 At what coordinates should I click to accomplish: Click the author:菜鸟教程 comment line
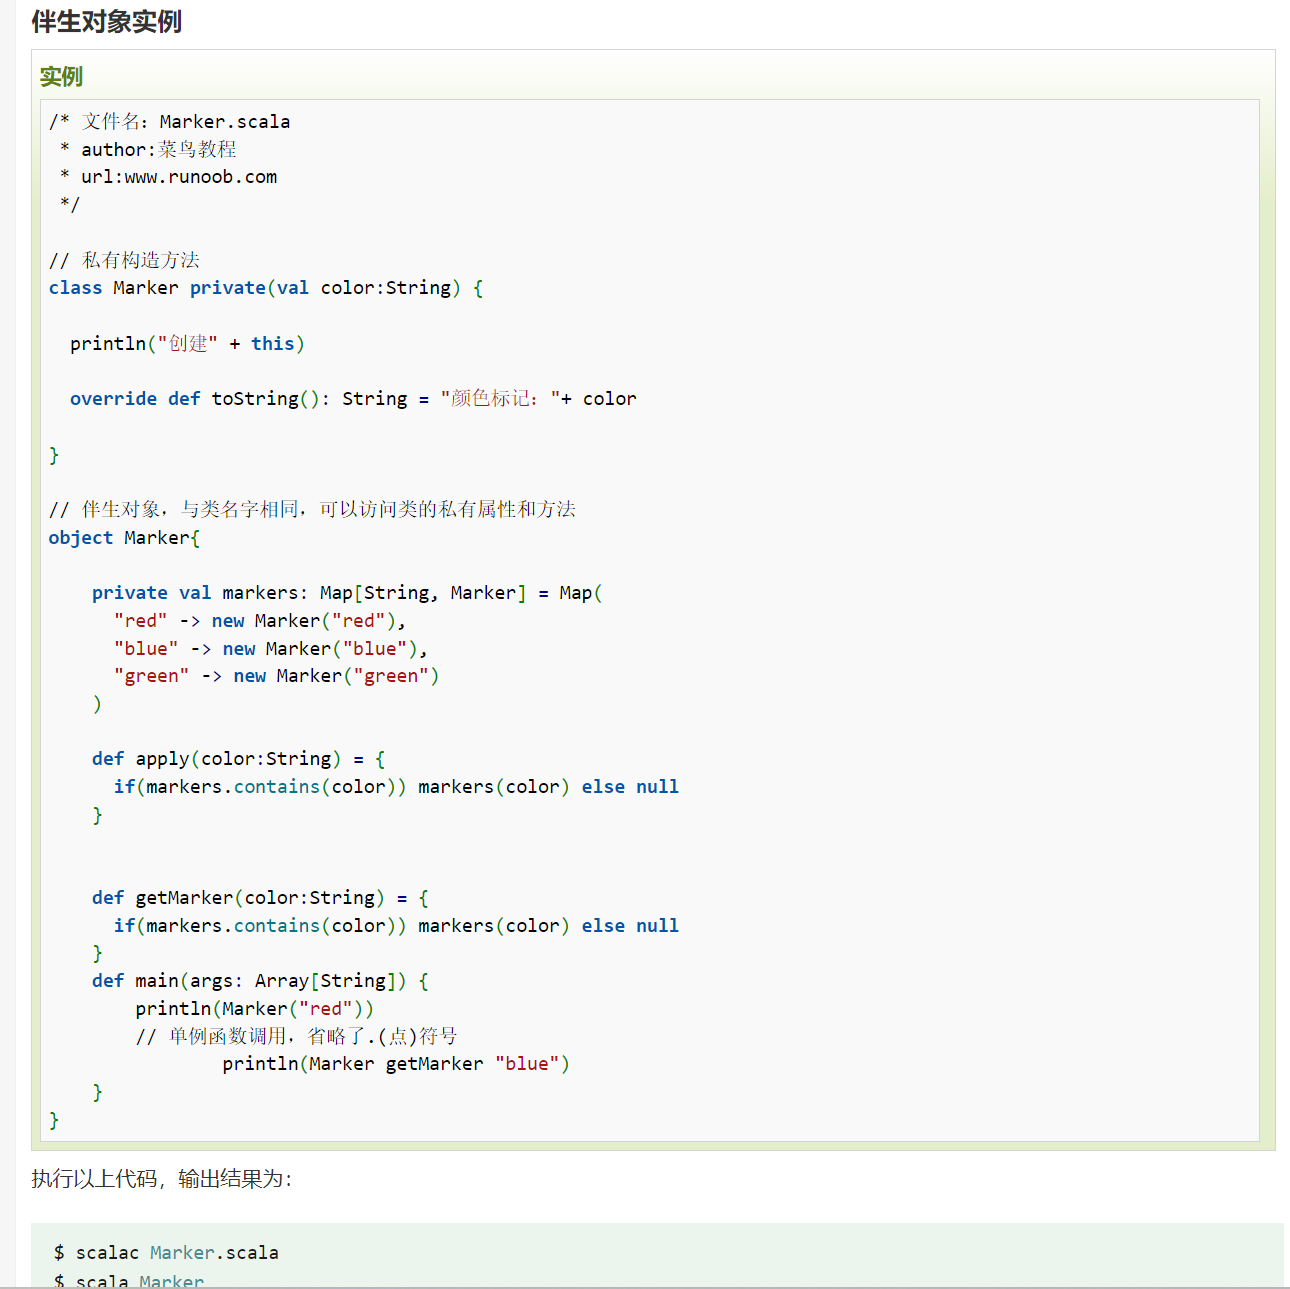click(x=148, y=149)
